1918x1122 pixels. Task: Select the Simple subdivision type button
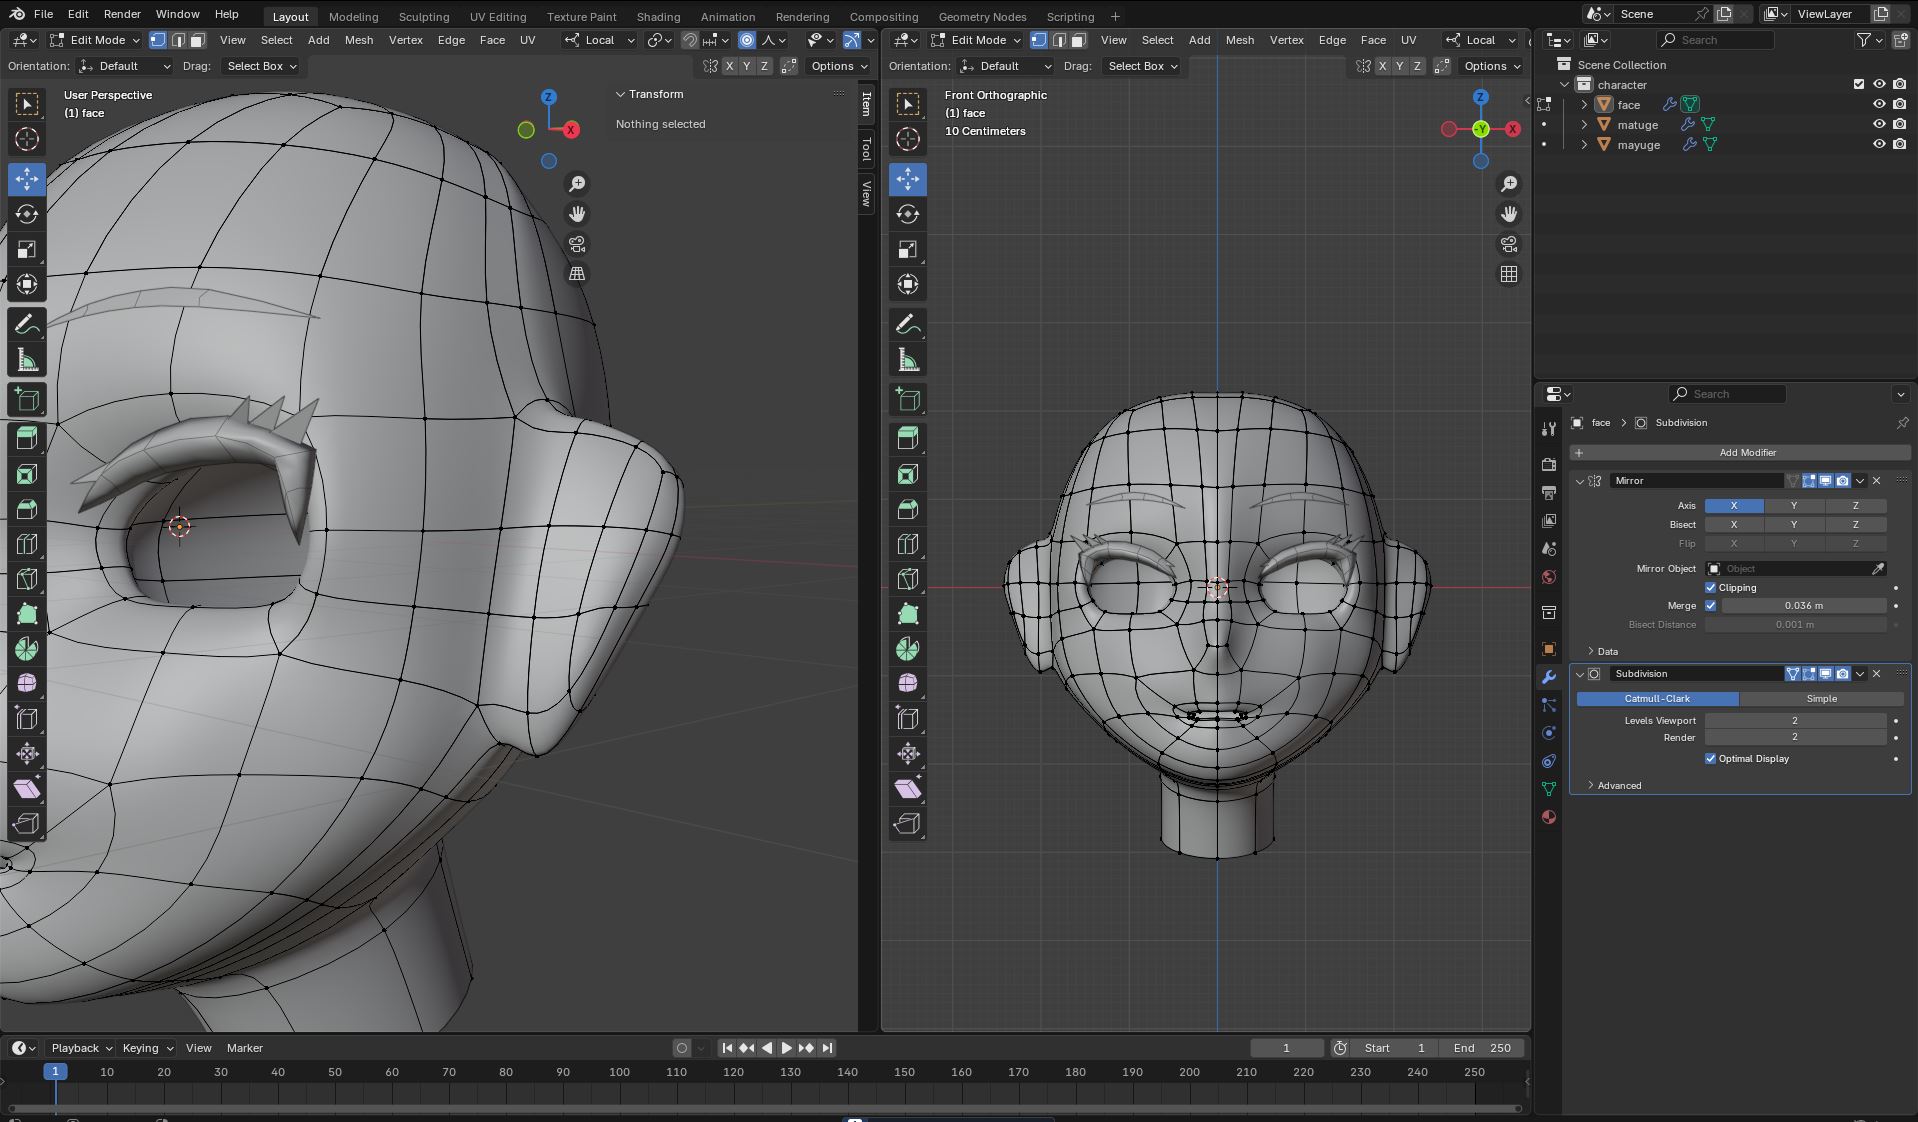[x=1820, y=699]
